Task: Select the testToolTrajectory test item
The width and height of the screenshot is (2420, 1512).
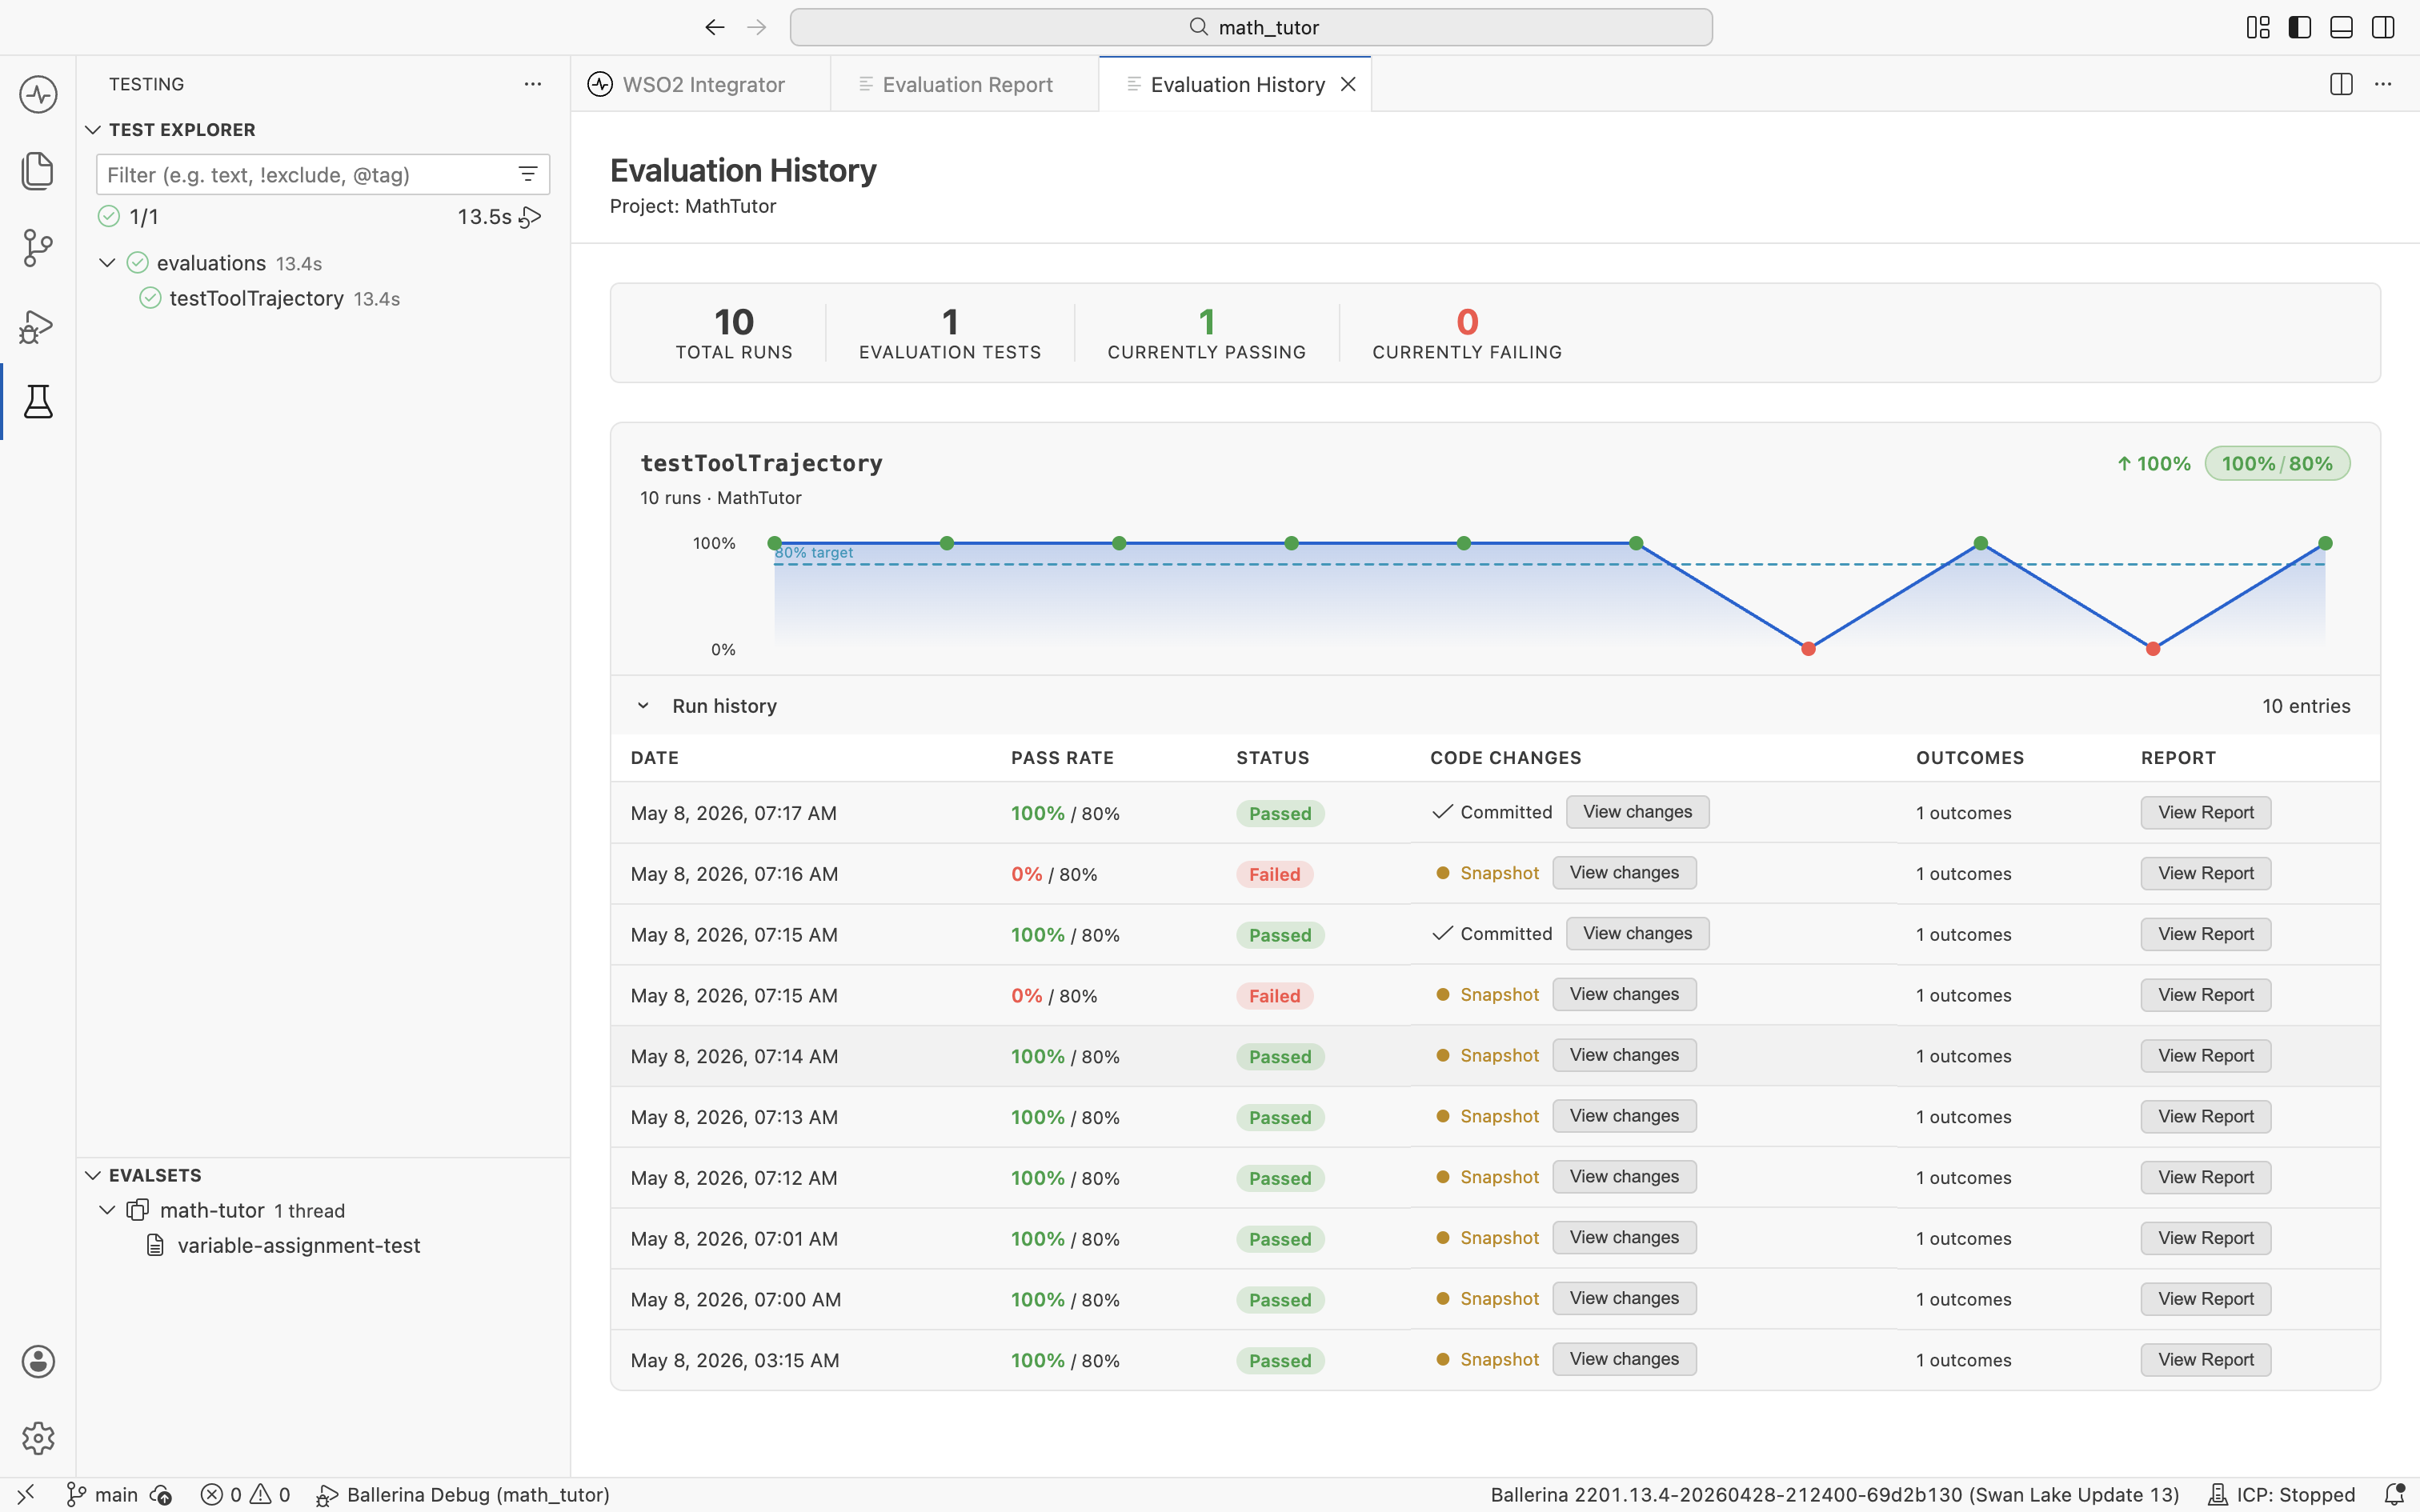Action: click(x=322, y=298)
